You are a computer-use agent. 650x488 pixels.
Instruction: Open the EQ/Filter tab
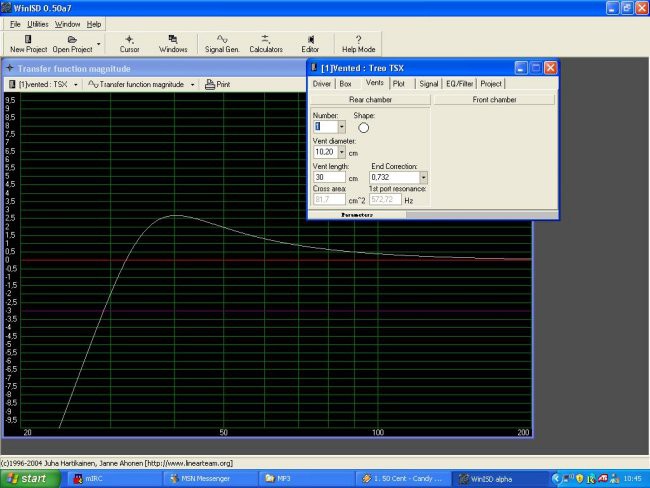459,84
